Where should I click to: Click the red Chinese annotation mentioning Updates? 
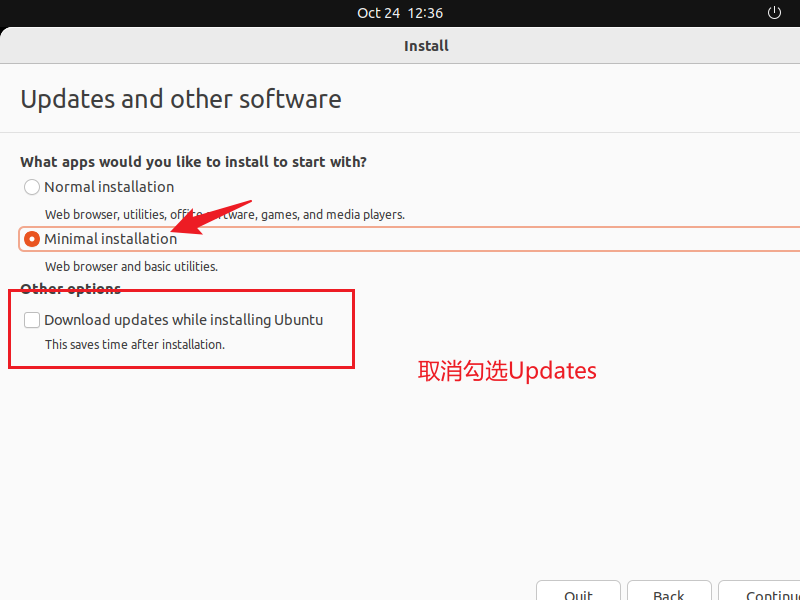507,371
